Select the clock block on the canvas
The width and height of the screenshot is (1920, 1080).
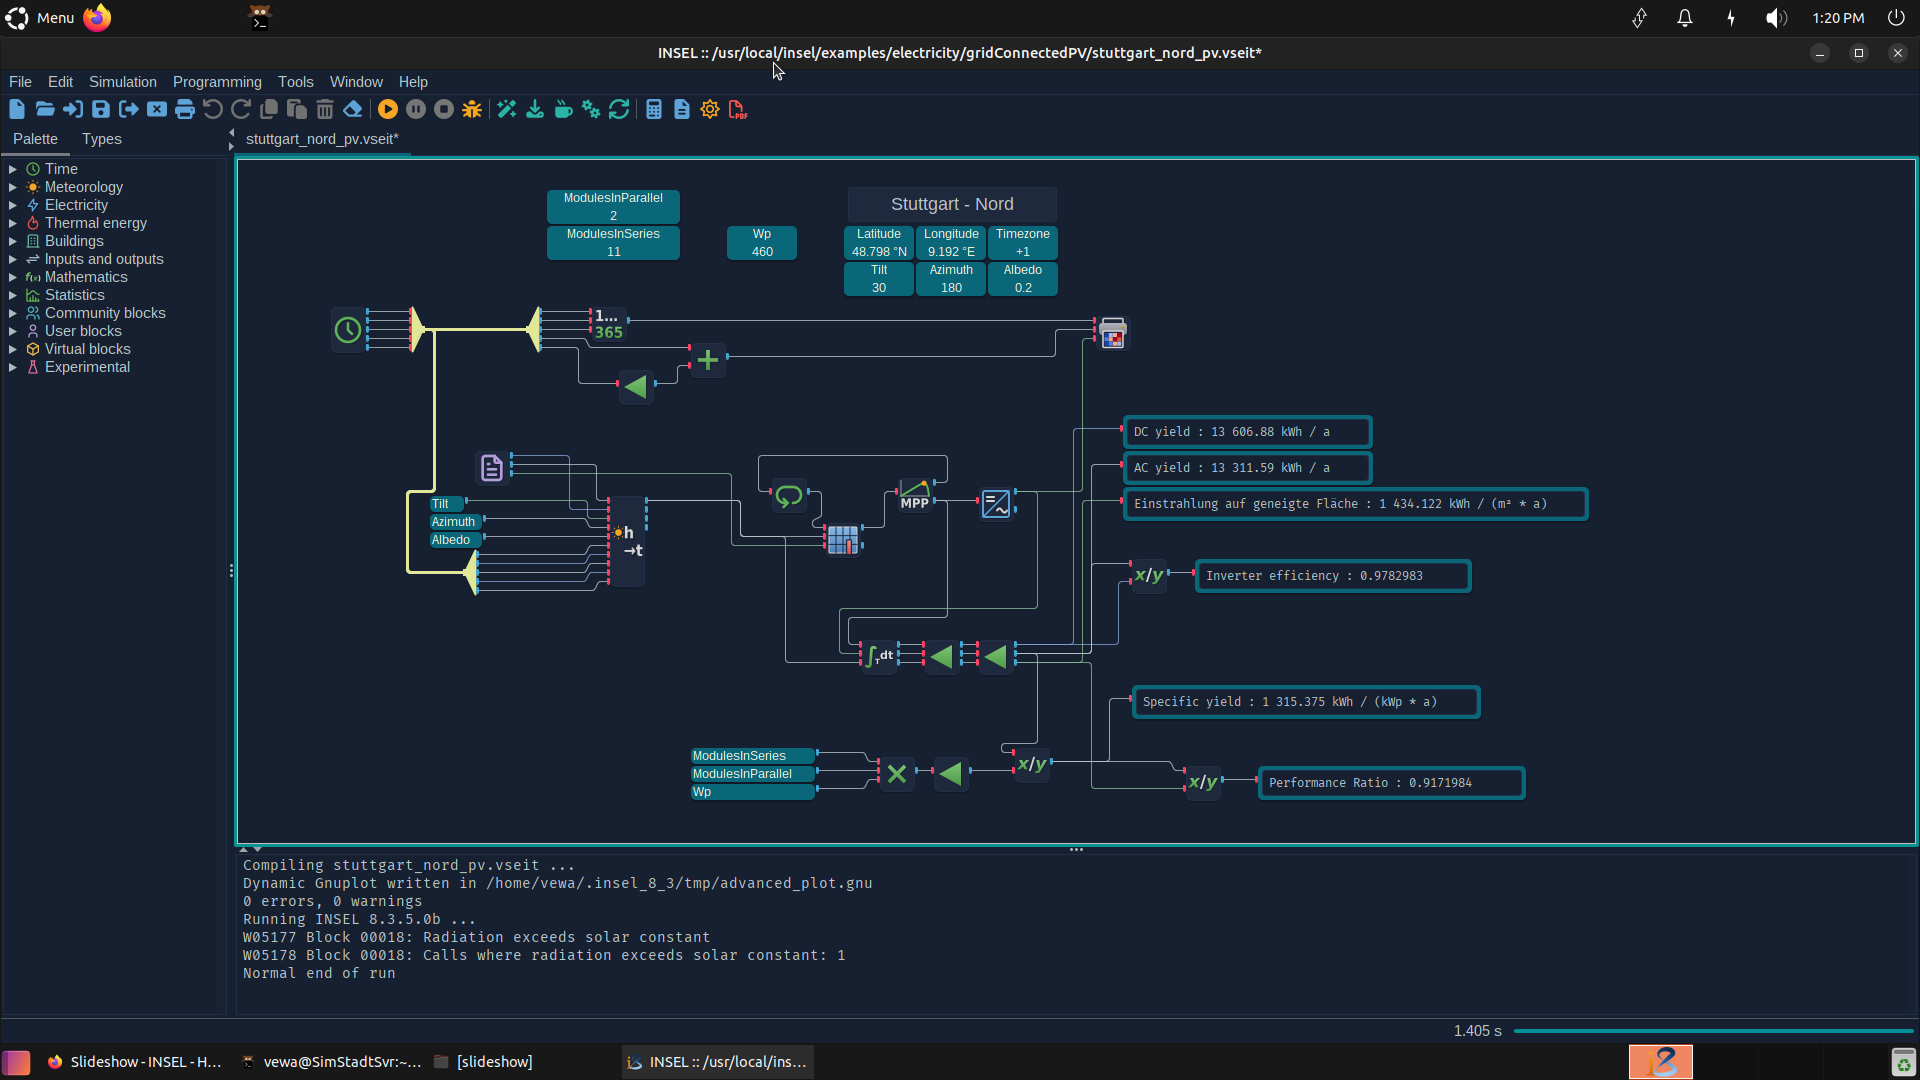[348, 330]
